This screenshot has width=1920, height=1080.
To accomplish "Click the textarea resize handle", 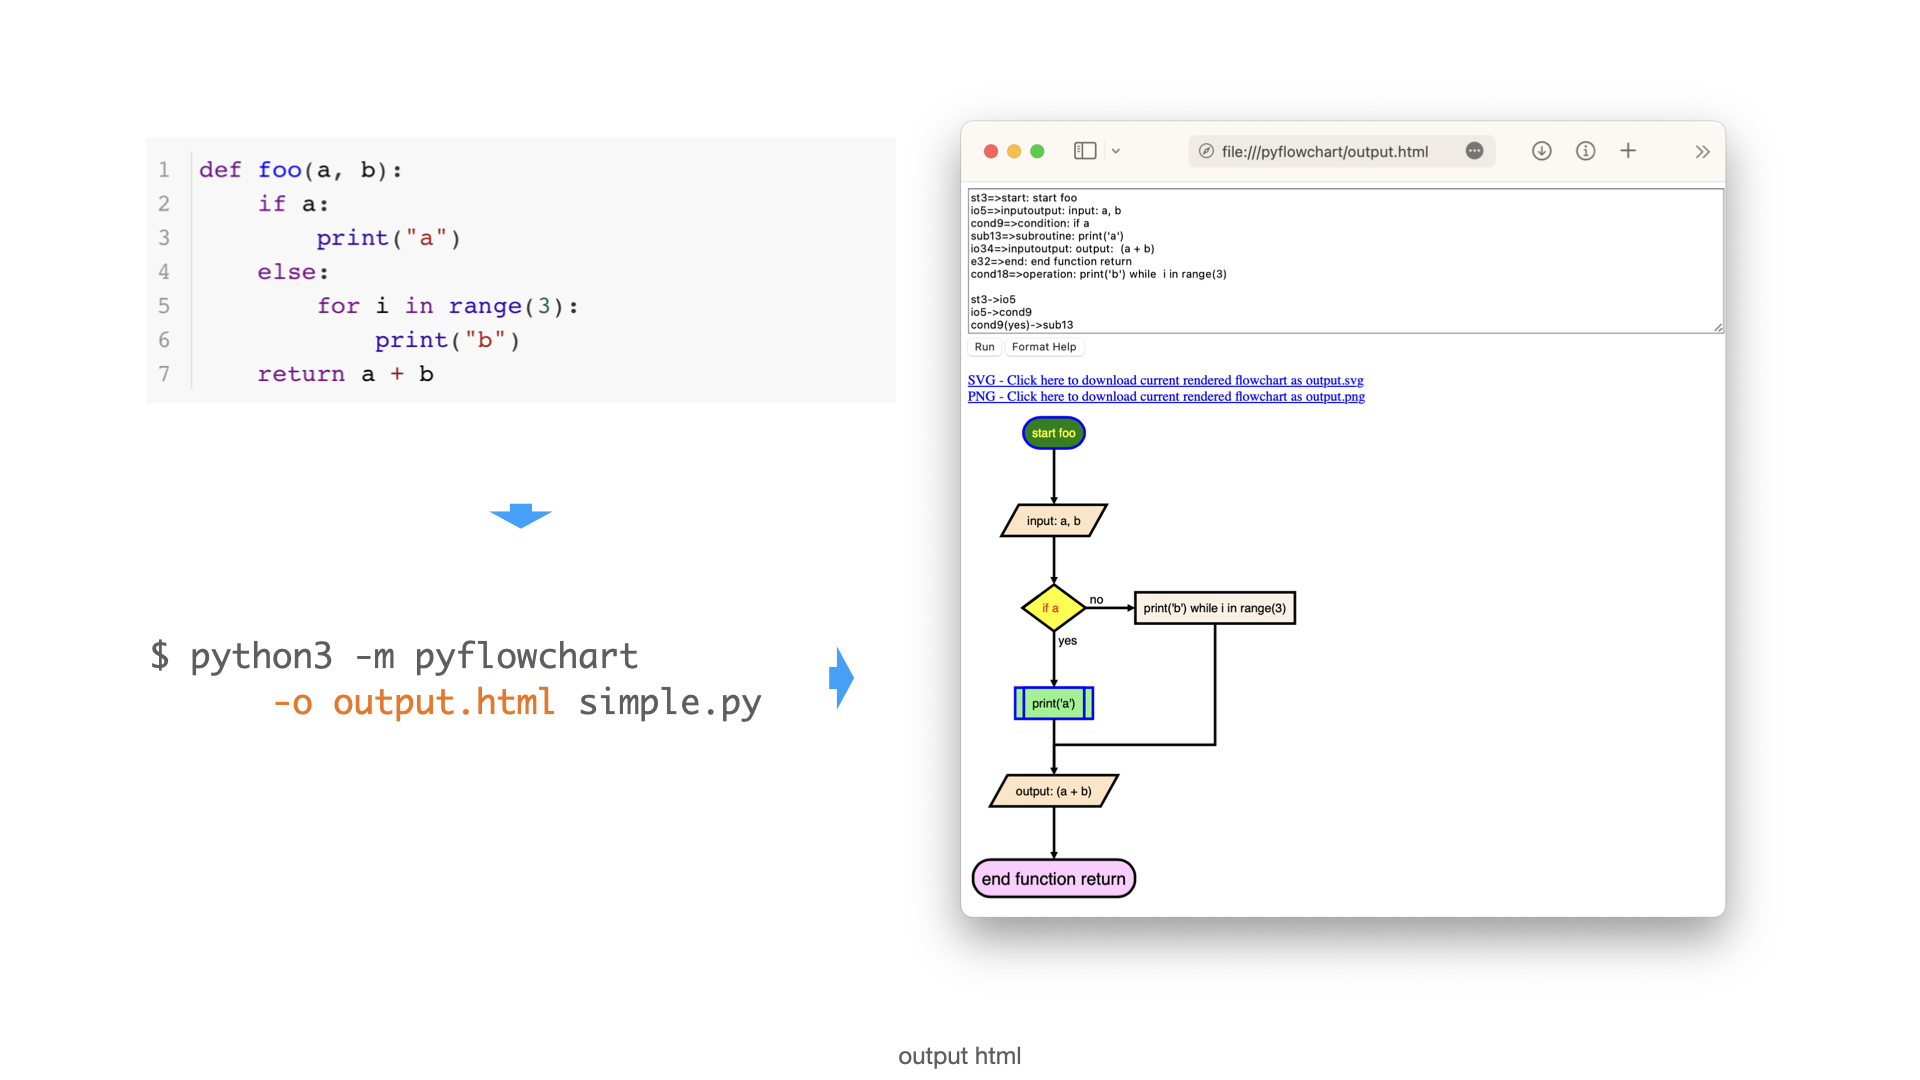I will pos(1718,327).
